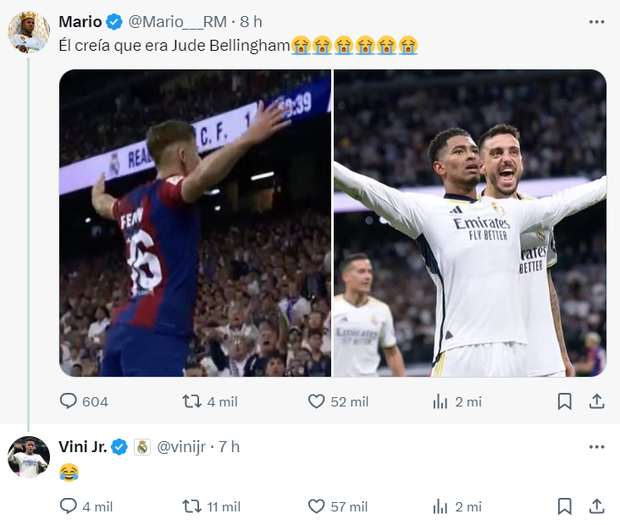The image size is (620, 525).
Task: View analytics on Mario's tweet
Action: point(440,401)
